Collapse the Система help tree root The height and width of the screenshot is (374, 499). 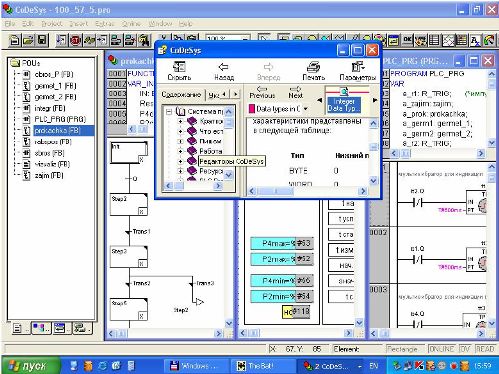(169, 112)
